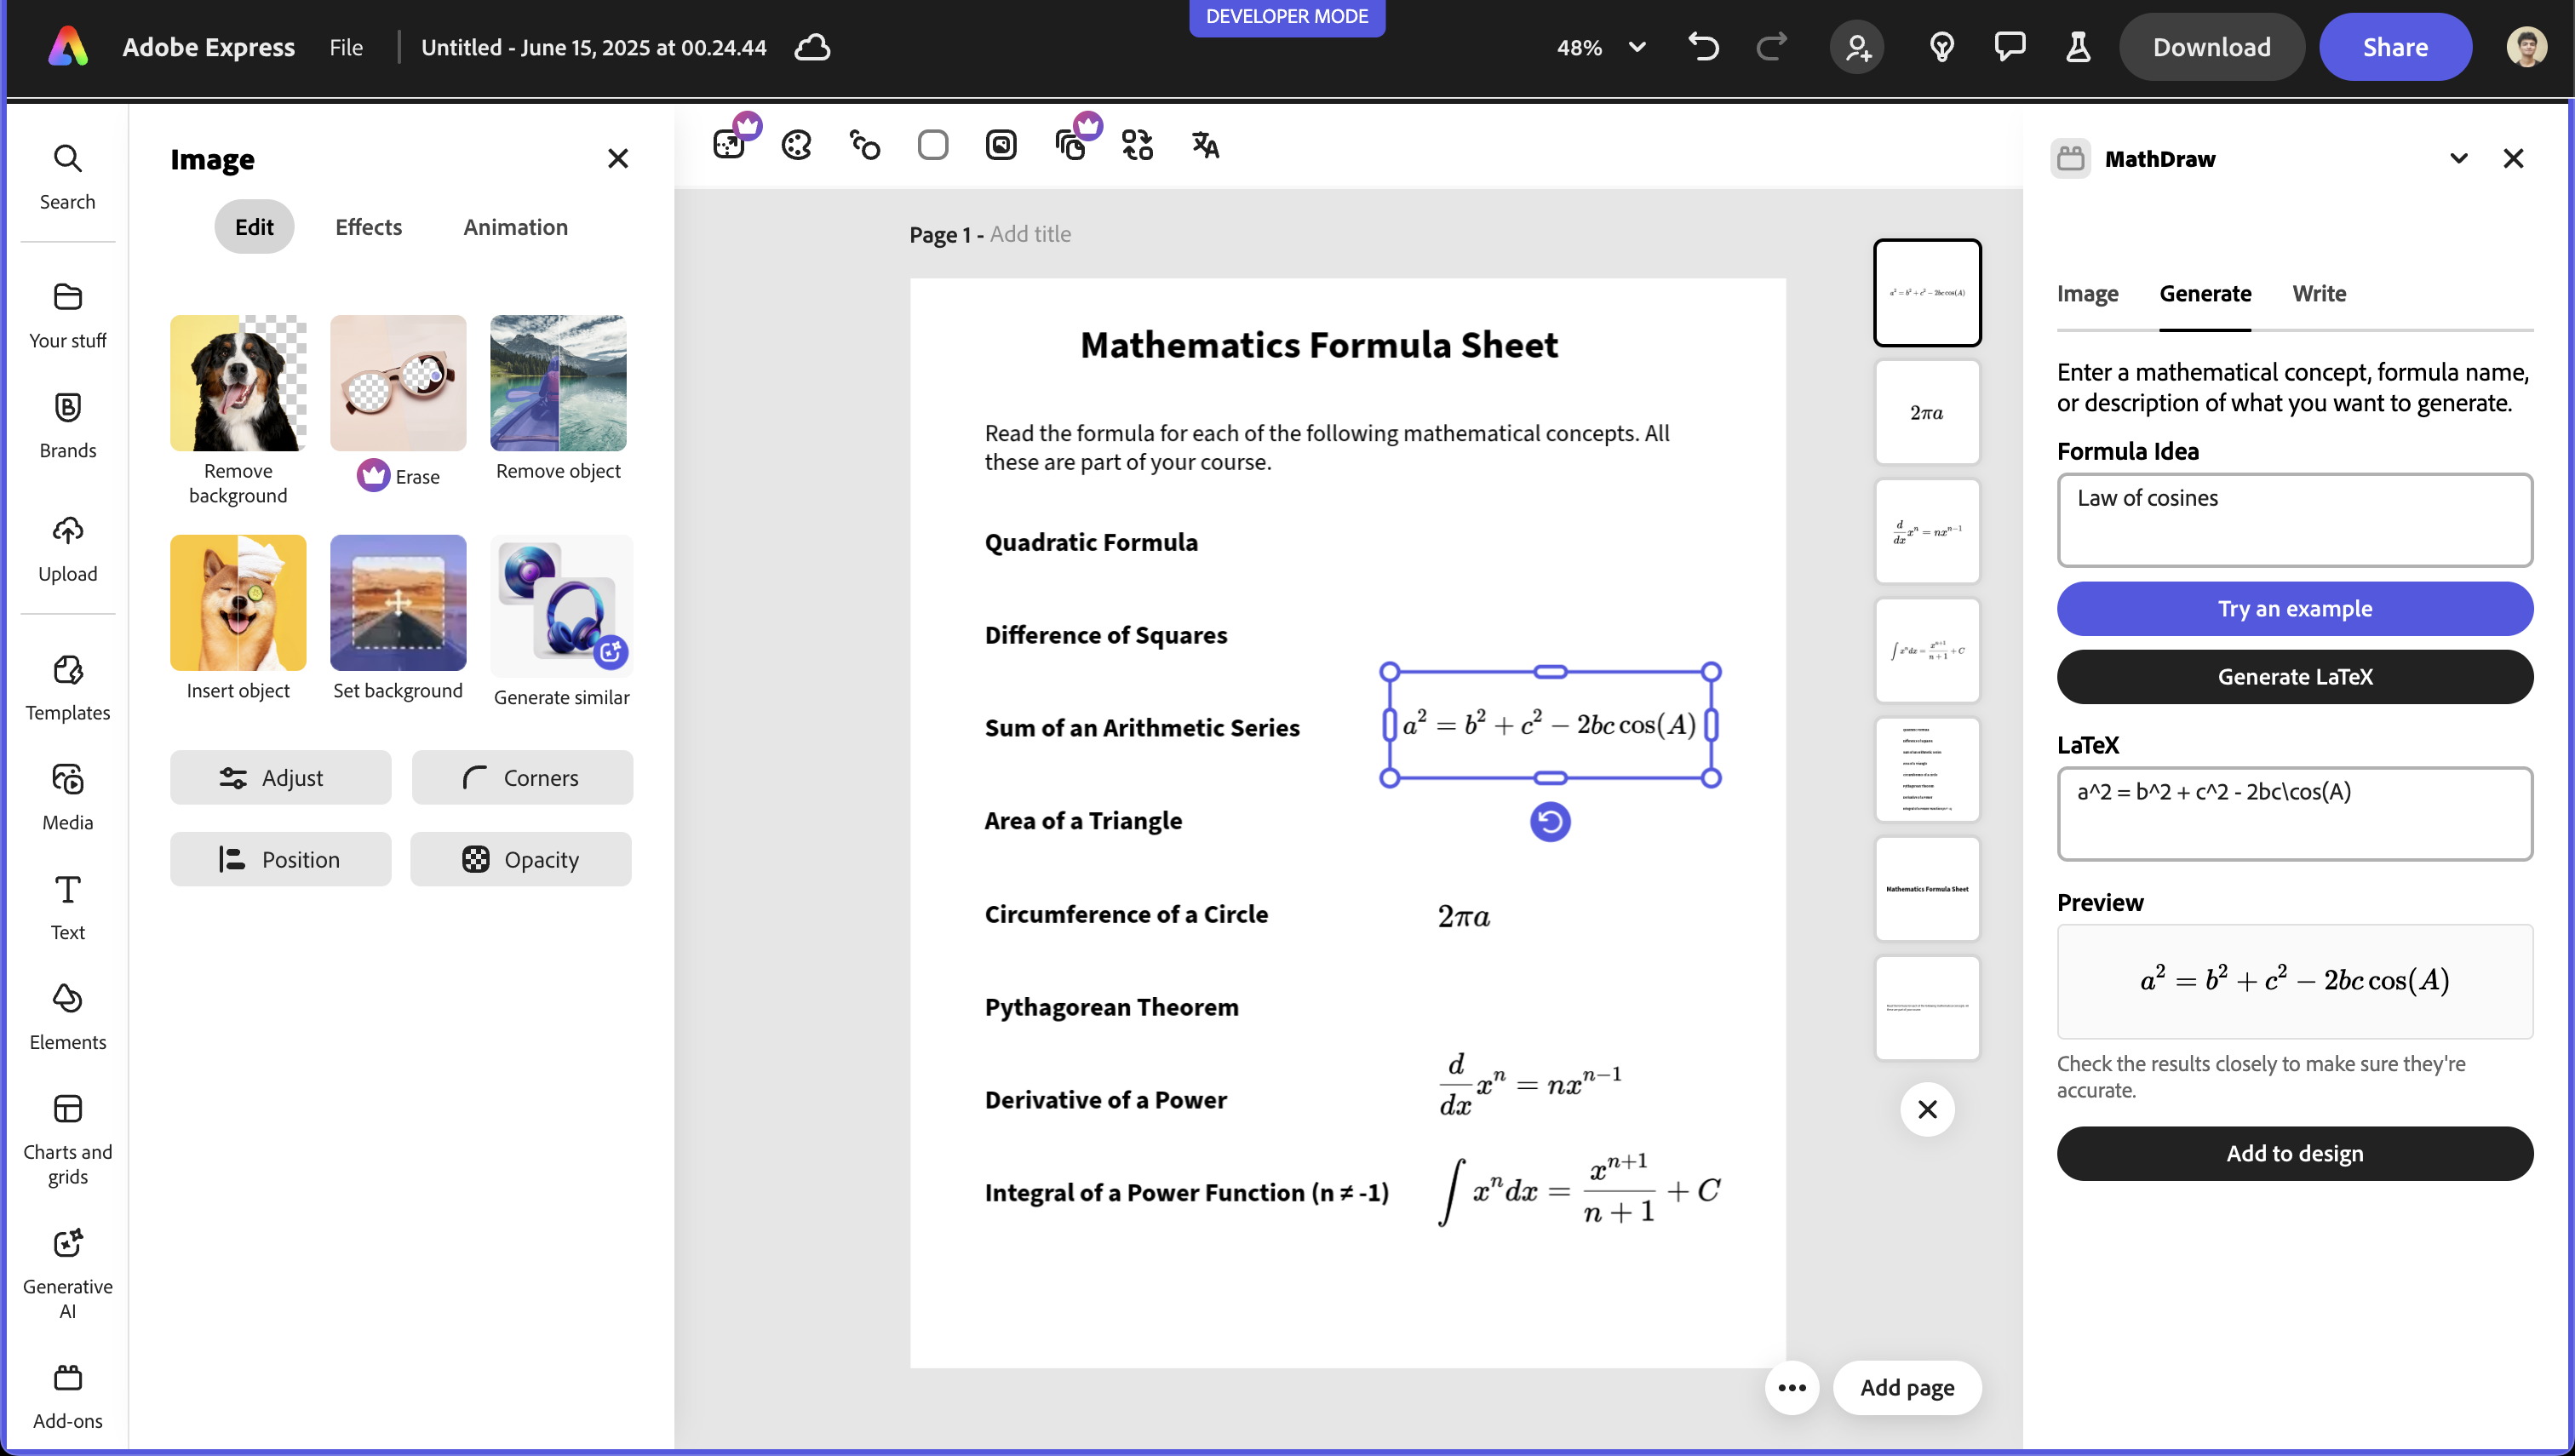The height and width of the screenshot is (1456, 2575).
Task: Expand the zoom percentage dropdown
Action: point(1637,47)
